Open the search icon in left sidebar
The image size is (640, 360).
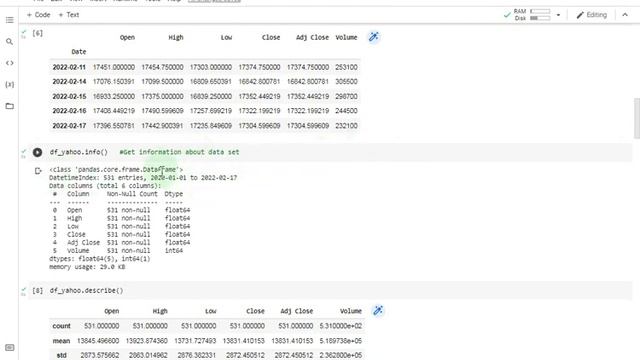(9, 42)
